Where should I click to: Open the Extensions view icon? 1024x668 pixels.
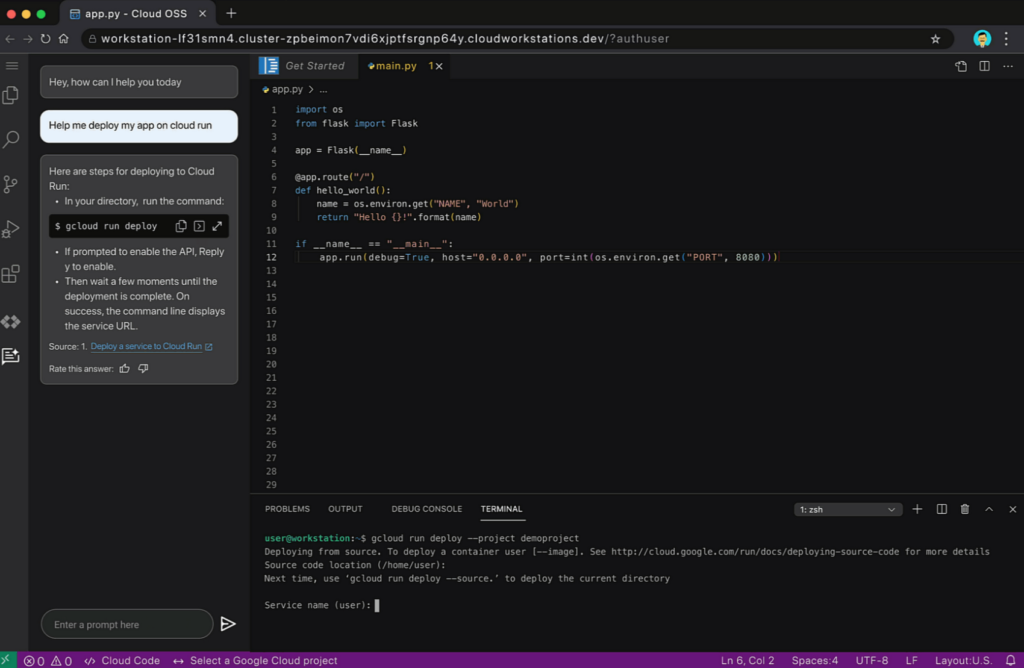pos(11,274)
